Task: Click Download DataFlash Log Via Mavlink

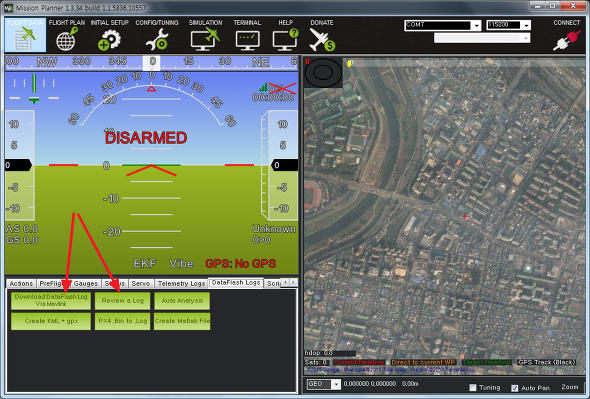Action: coord(51,300)
